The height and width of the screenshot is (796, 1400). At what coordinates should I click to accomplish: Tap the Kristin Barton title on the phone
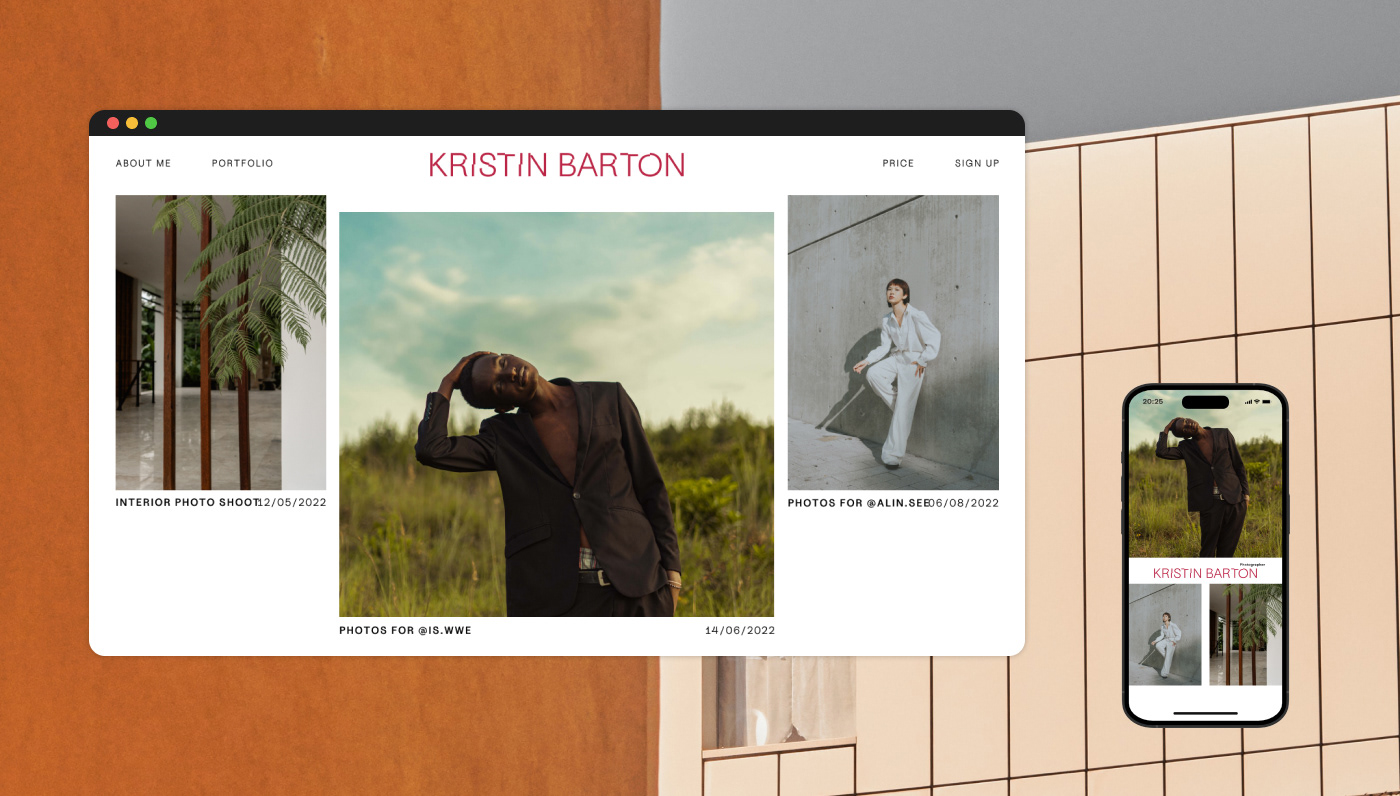coord(1205,573)
